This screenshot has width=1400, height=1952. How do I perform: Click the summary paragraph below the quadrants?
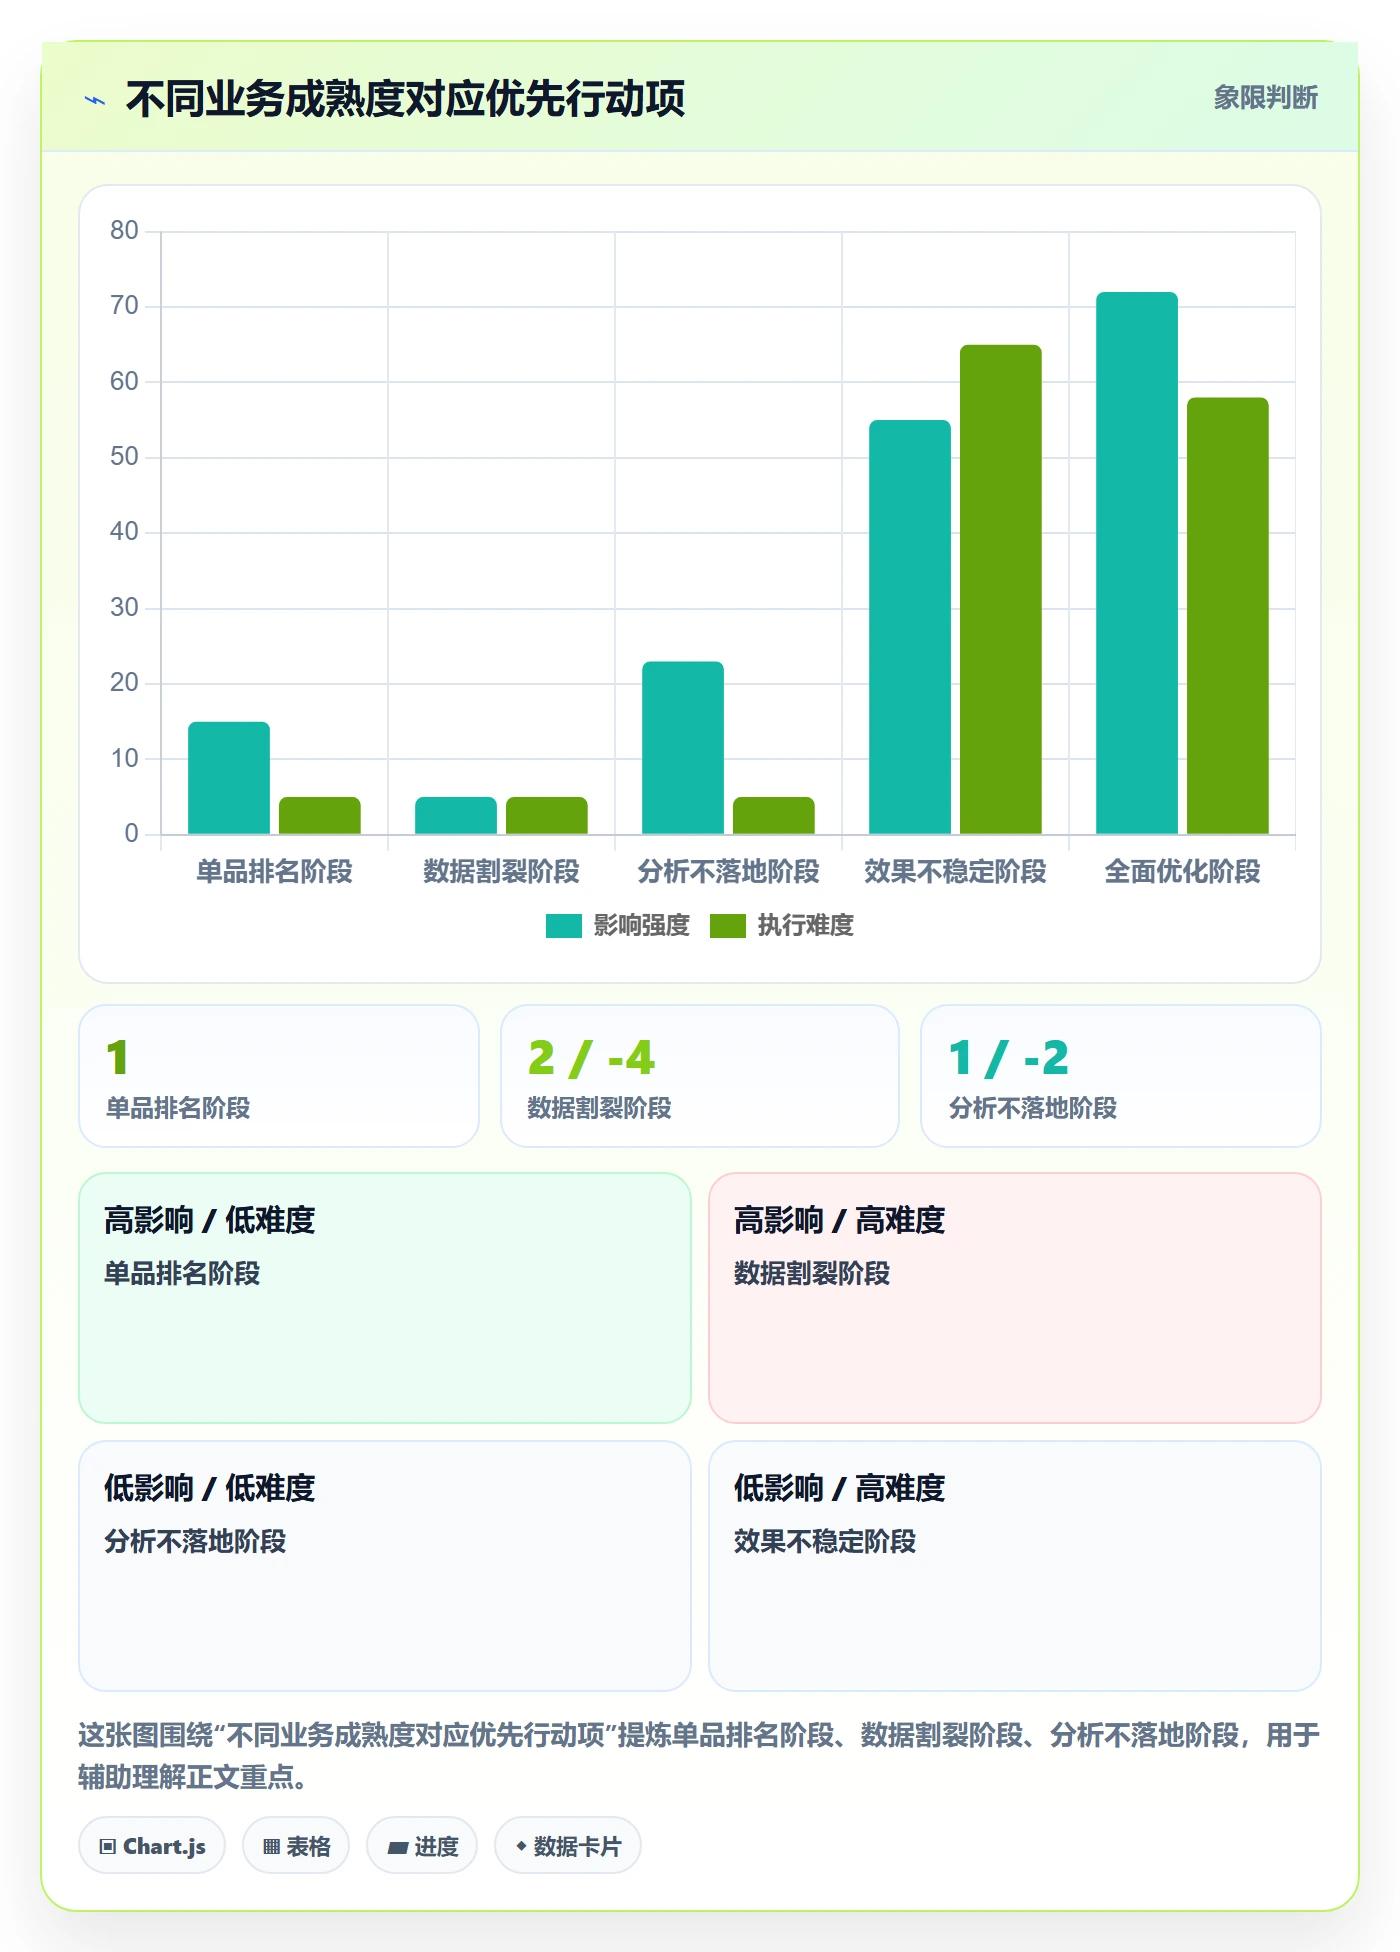tap(699, 1756)
